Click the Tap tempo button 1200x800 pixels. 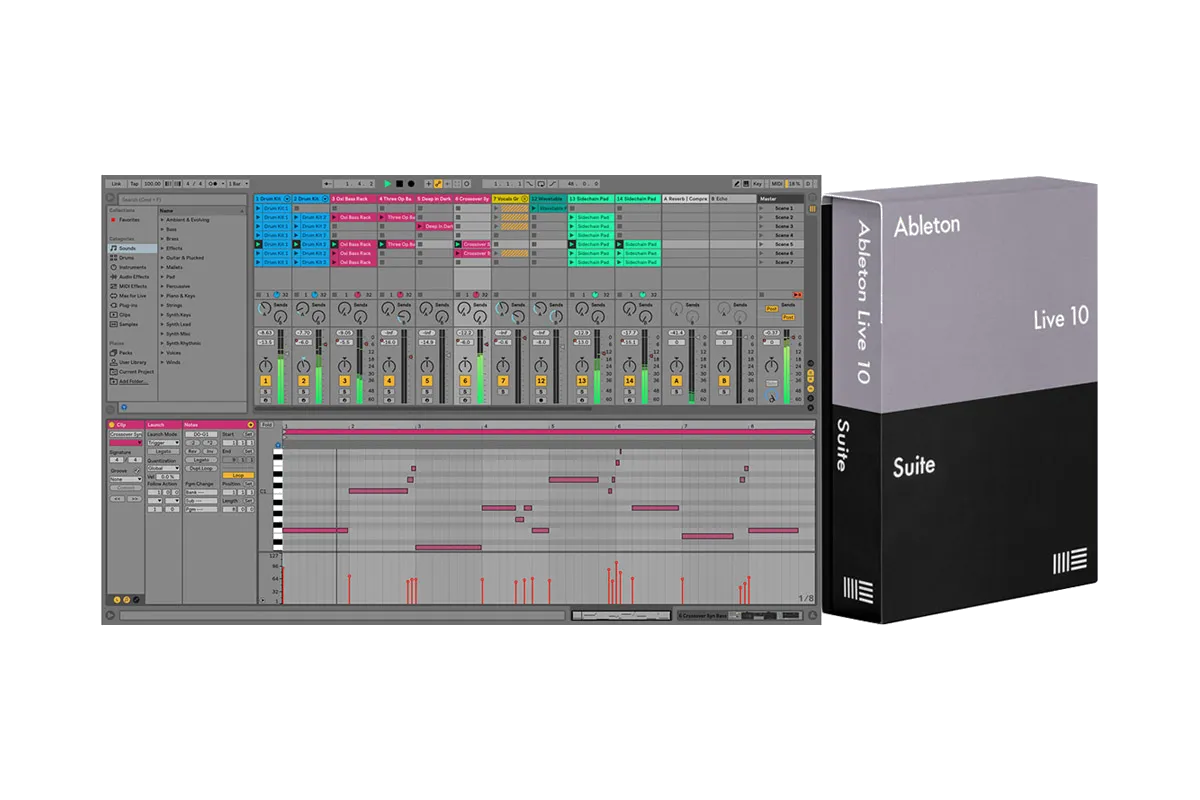pos(134,184)
